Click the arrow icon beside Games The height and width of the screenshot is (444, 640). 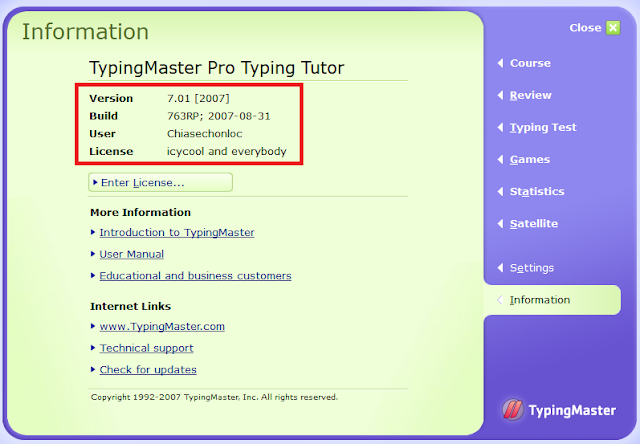click(500, 160)
